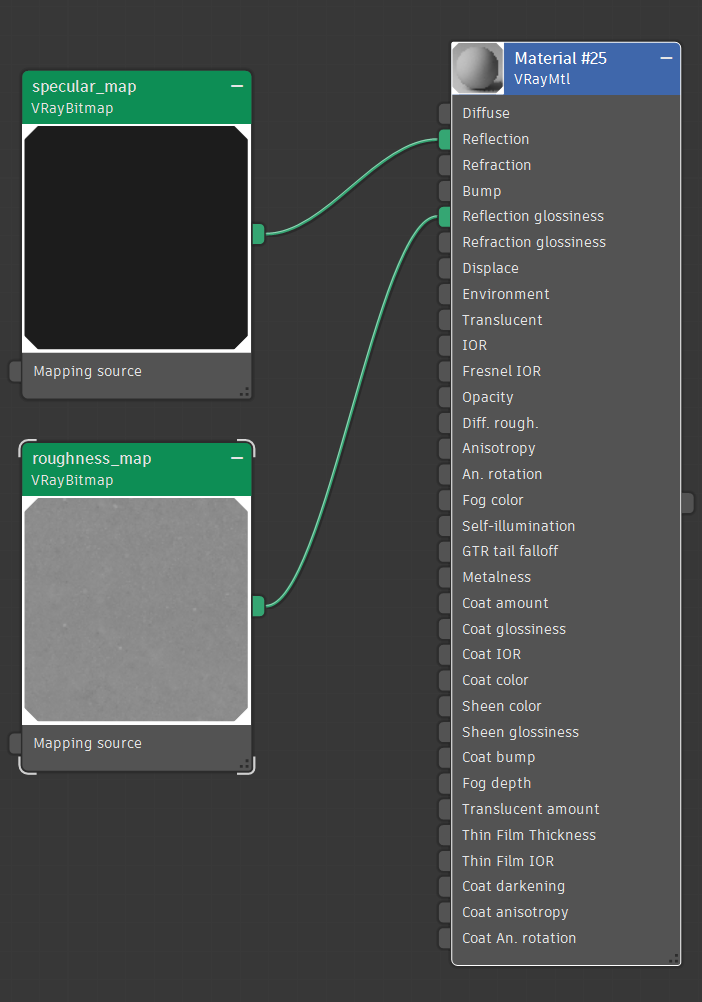Viewport: 702px width, 1002px height.
Task: Click the Diffuse input socket
Action: coord(445,113)
